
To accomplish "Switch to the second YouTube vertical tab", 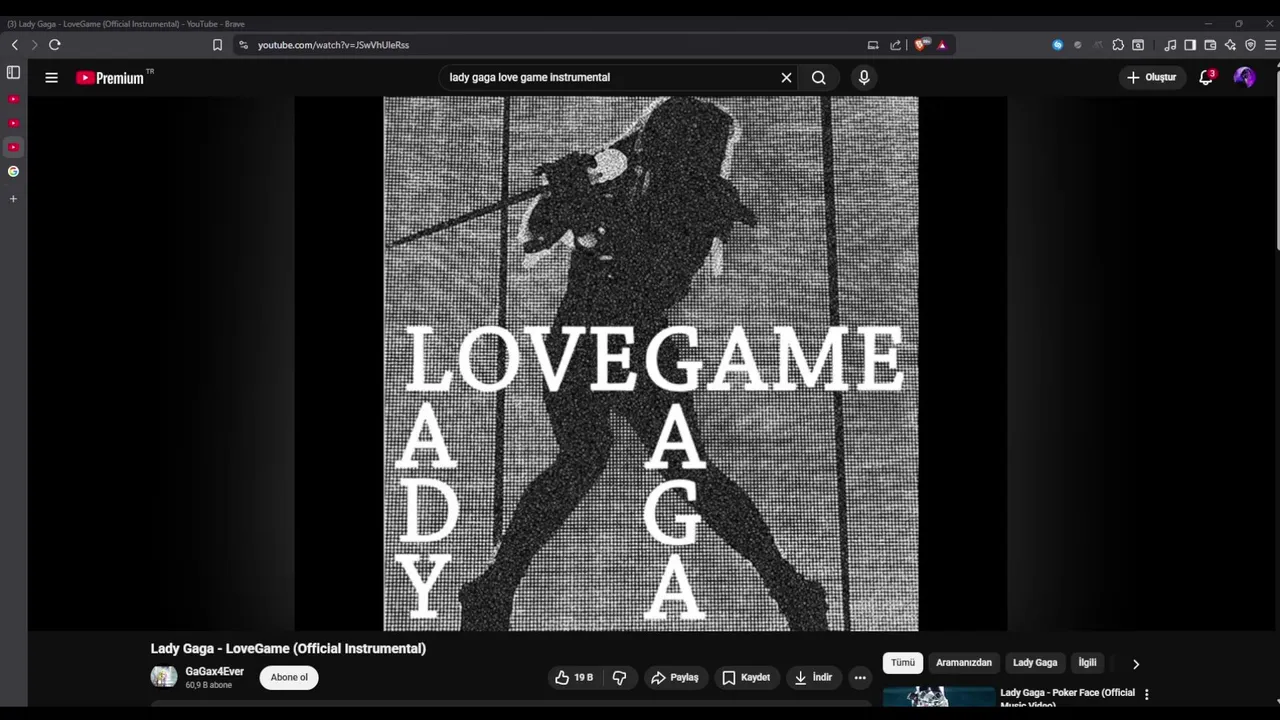I will tap(13, 123).
